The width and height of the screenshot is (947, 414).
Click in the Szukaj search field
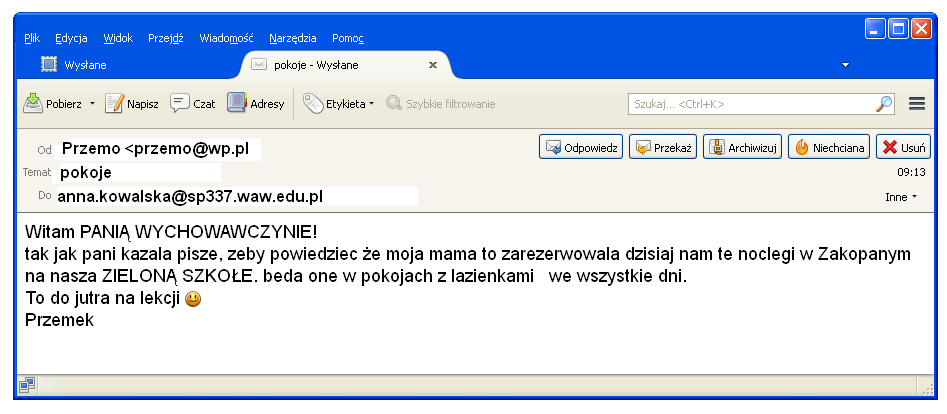pos(750,103)
